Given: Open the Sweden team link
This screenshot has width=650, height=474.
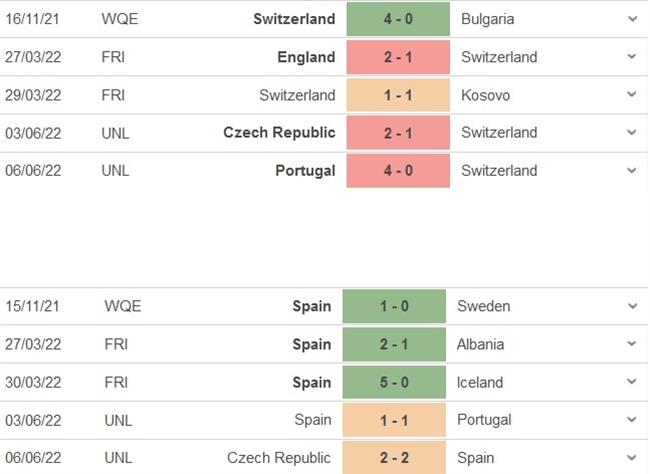Looking at the screenshot, I should (483, 306).
